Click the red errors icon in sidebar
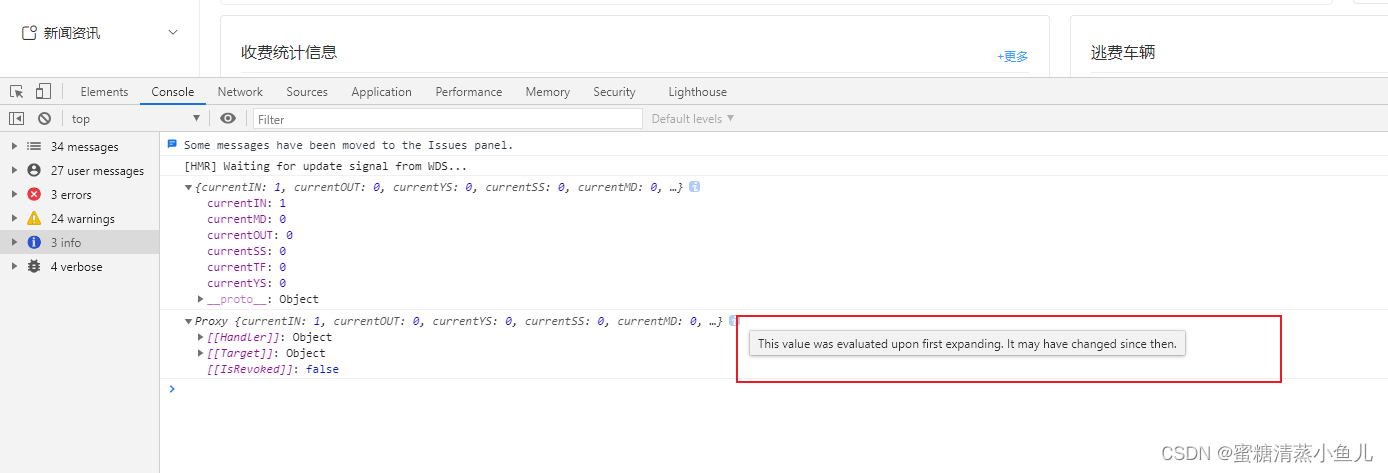Screen dimensions: 1388x473 (34, 195)
